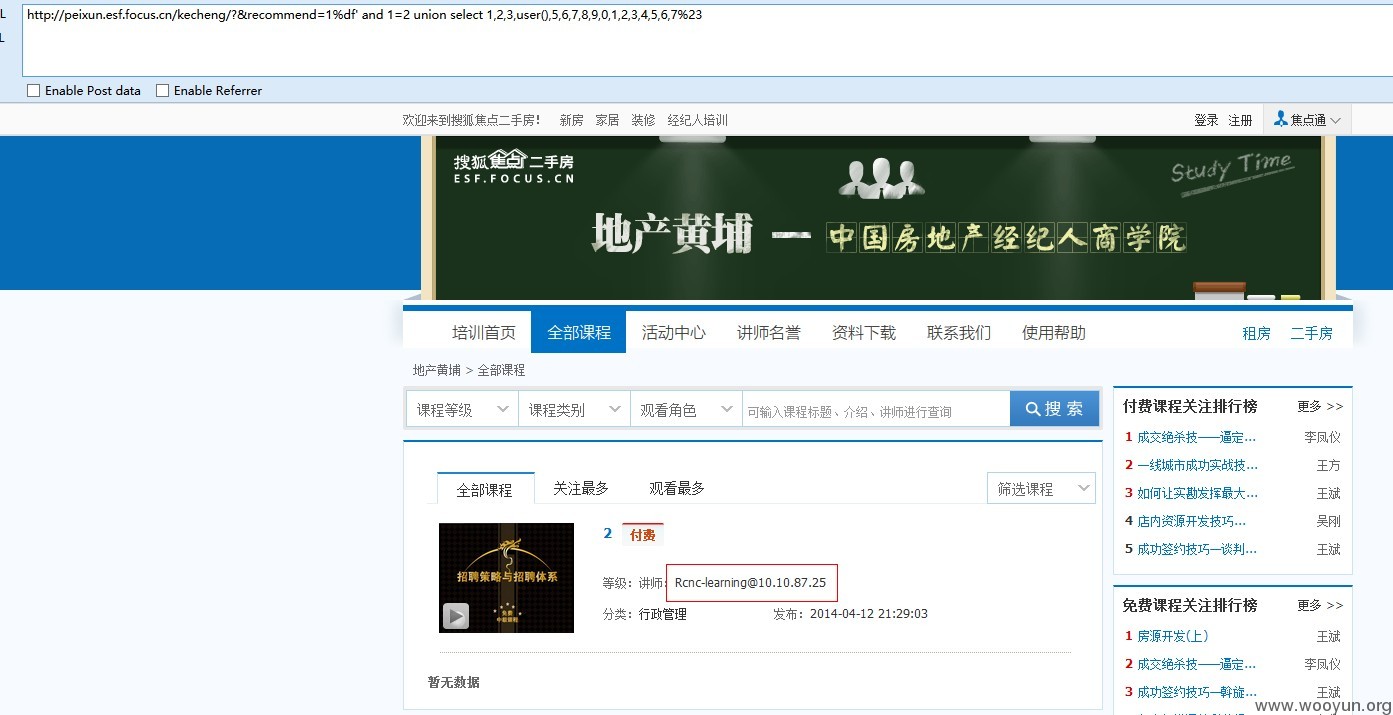The width and height of the screenshot is (1393, 715).
Task: Expand the 课程类别 dropdown
Action: pyautogui.click(x=575, y=409)
